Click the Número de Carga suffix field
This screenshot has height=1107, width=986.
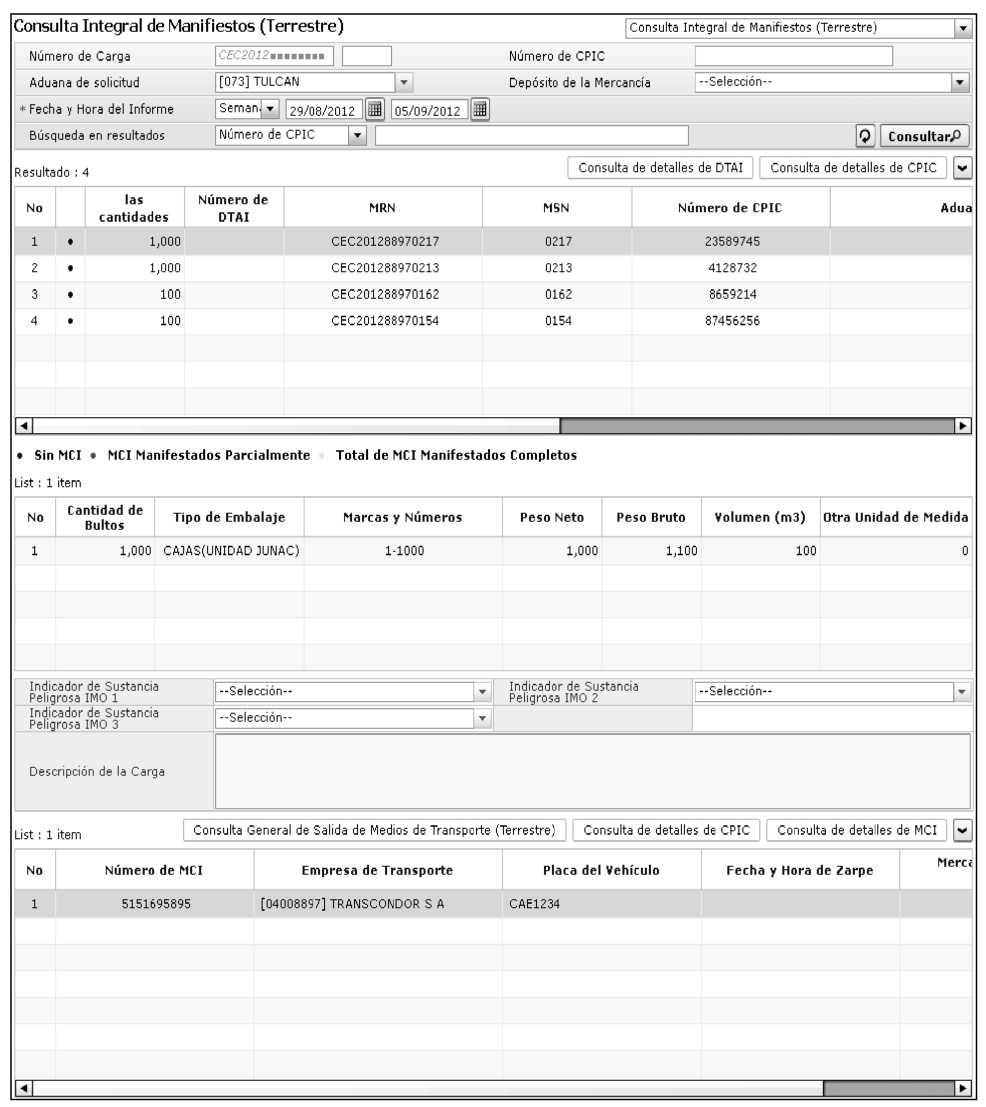367,56
